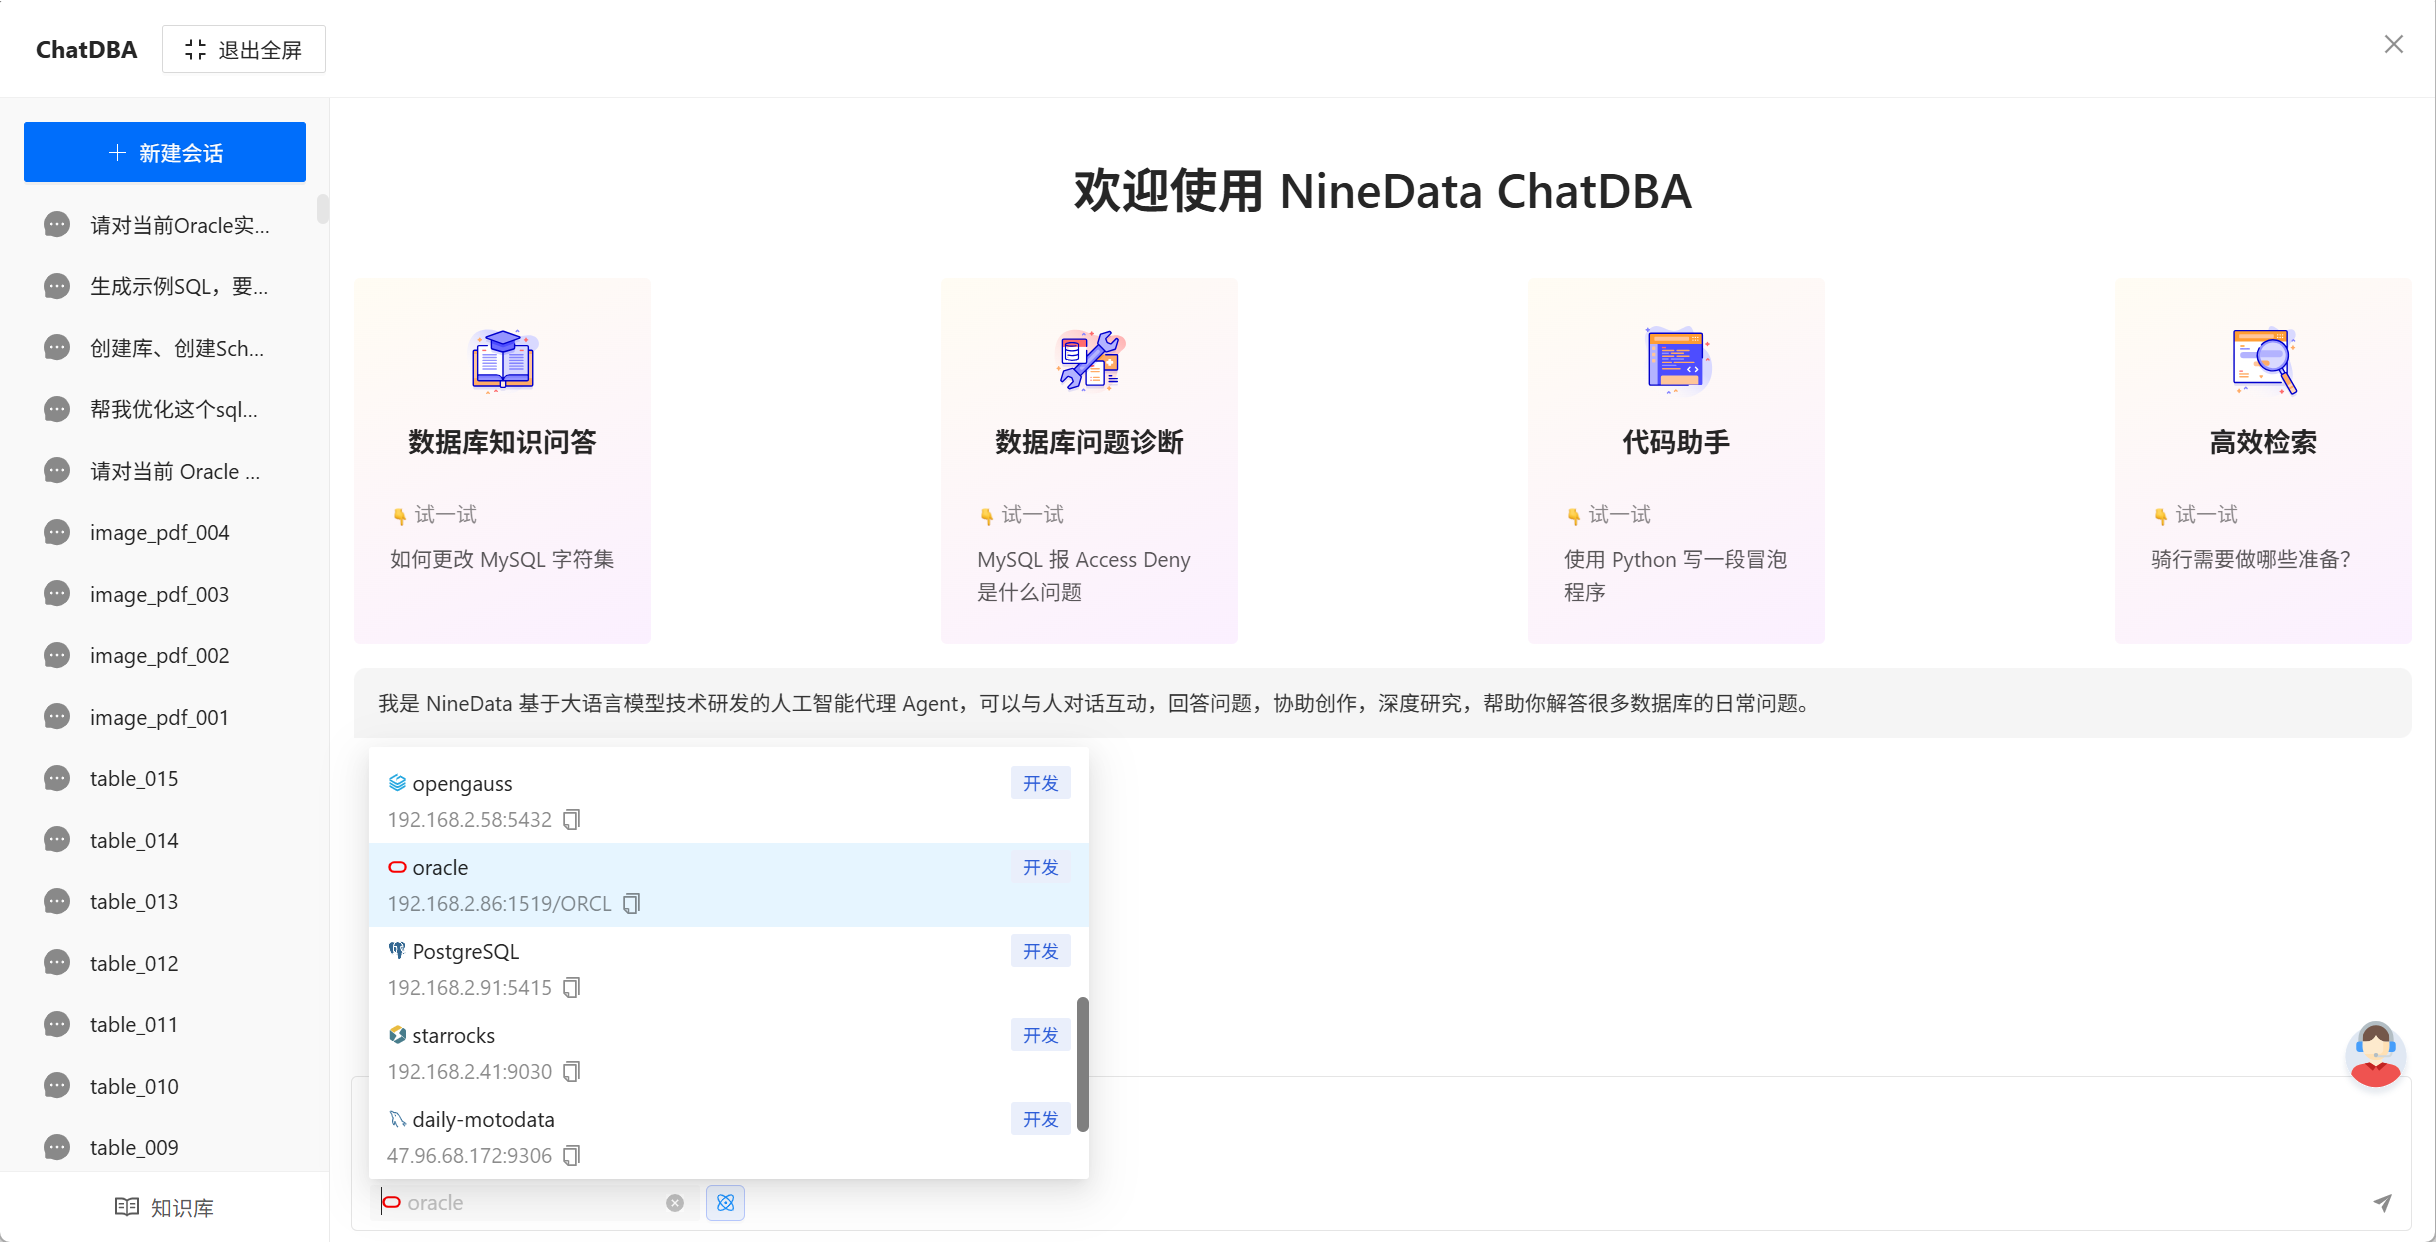Copy the PostgreSQL address 192.168.2.91:5415
2436x1242 pixels.
coord(571,988)
